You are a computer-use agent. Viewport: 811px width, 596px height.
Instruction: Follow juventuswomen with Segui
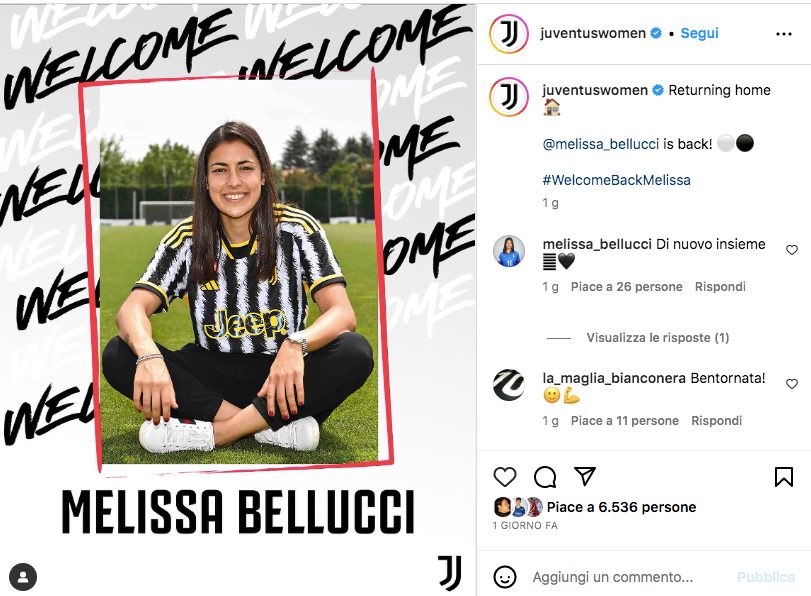(699, 33)
